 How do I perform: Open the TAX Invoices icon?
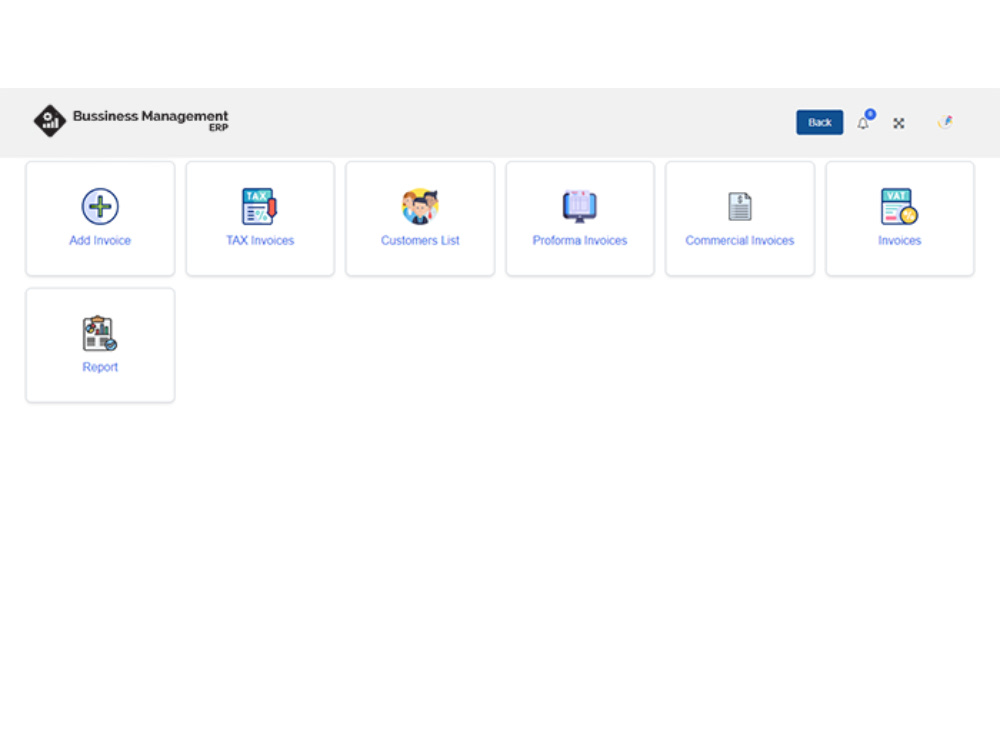[x=260, y=206]
